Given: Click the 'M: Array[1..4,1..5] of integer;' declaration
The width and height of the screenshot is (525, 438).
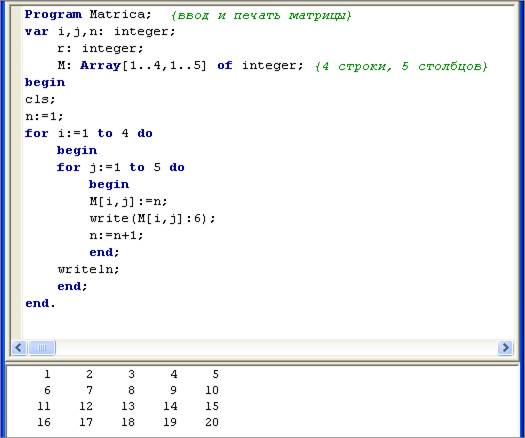Looking at the screenshot, I should (x=180, y=65).
